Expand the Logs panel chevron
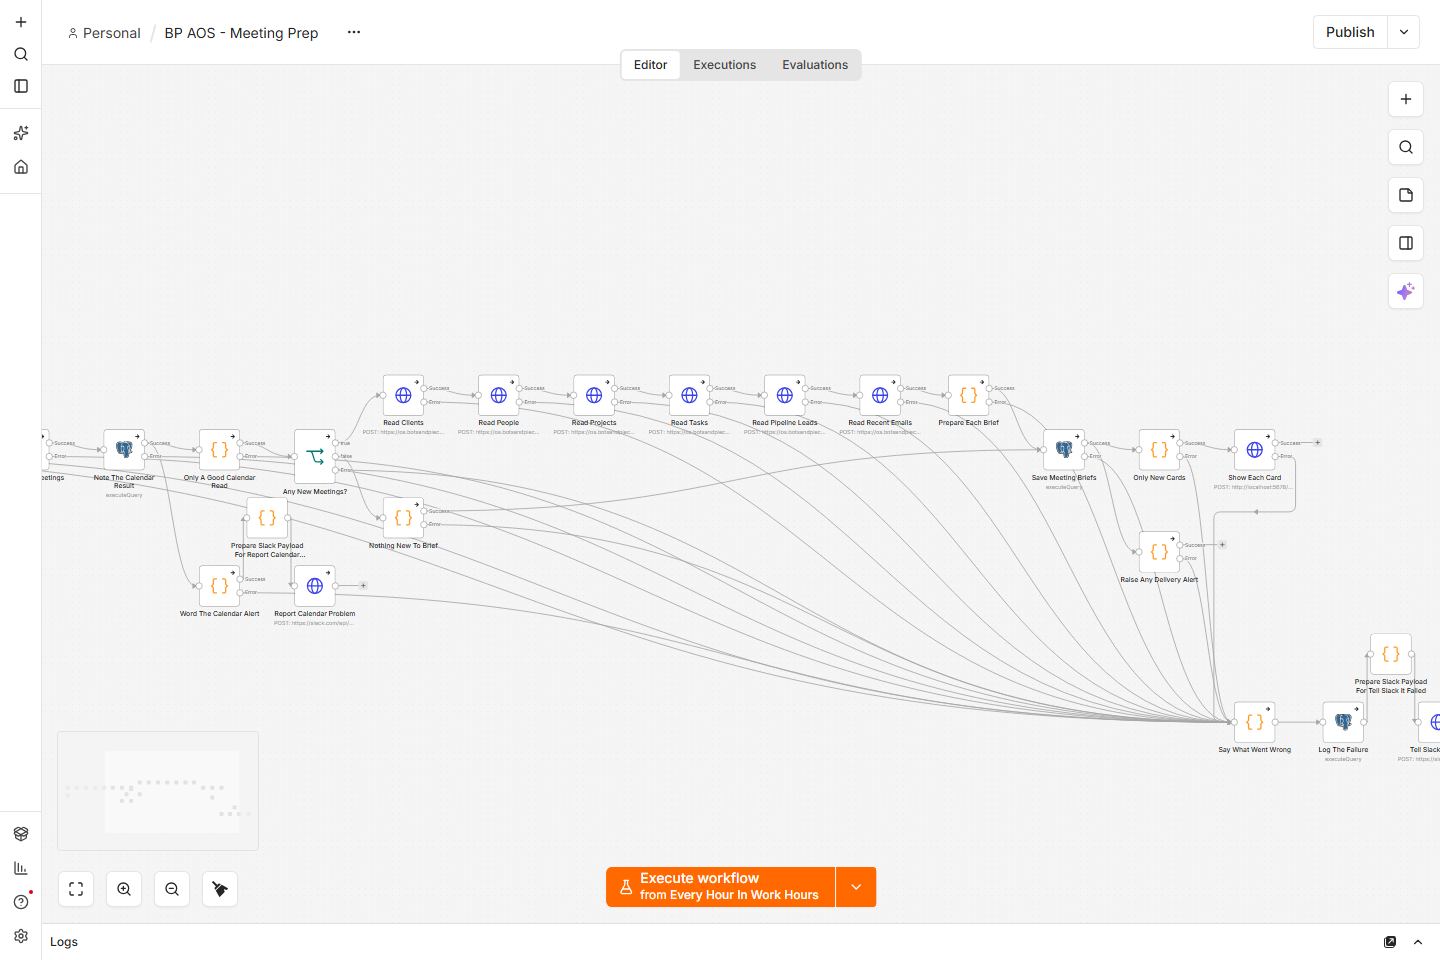This screenshot has width=1440, height=960. [x=1417, y=942]
